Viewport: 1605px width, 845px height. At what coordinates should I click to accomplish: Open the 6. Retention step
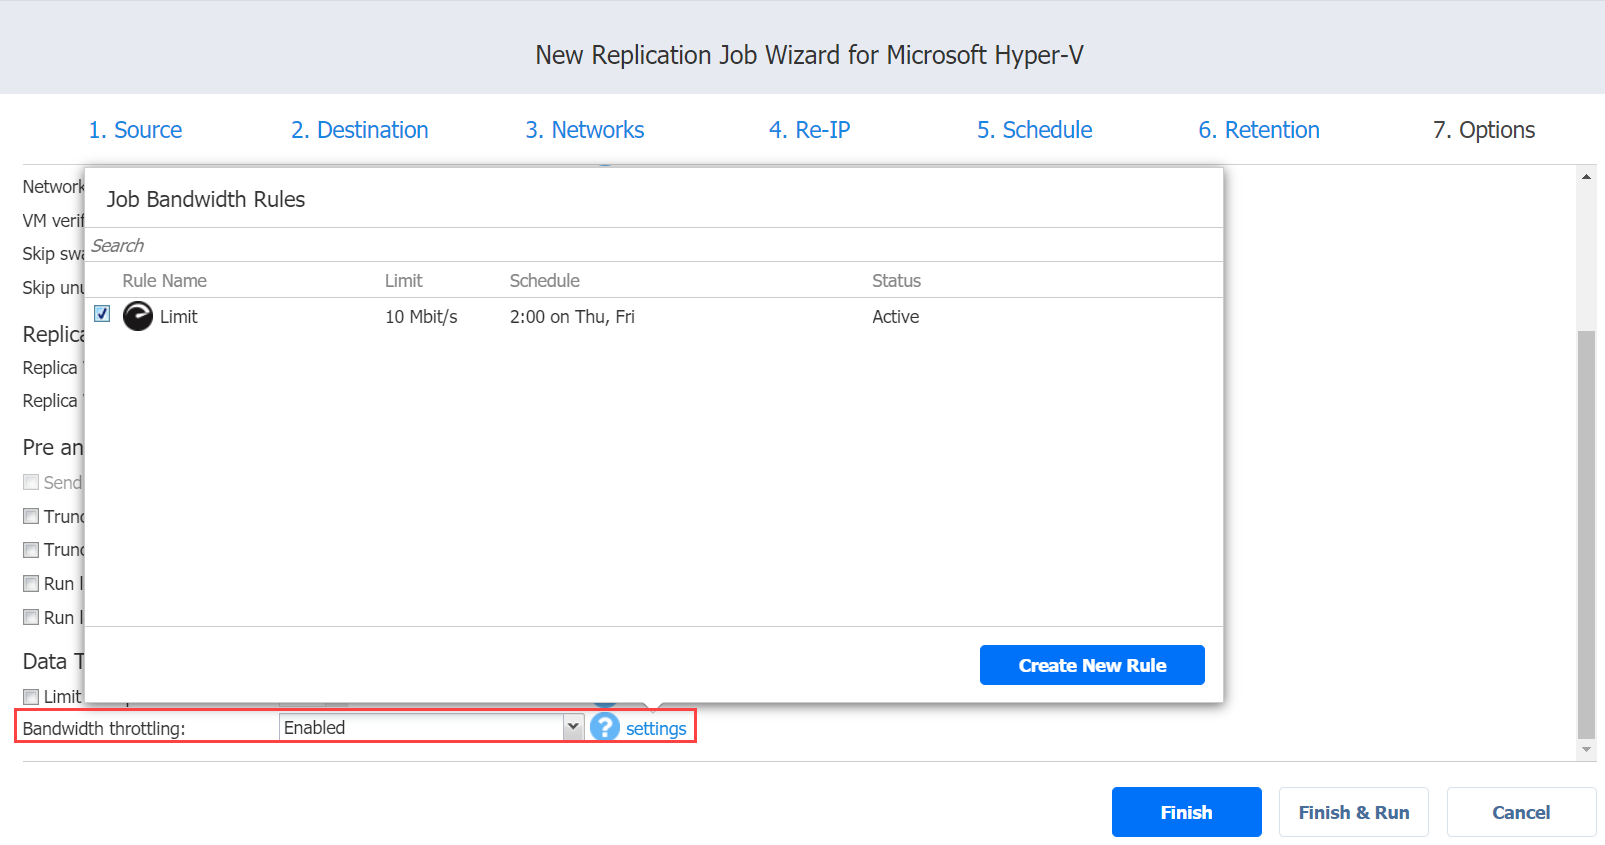coord(1259,130)
